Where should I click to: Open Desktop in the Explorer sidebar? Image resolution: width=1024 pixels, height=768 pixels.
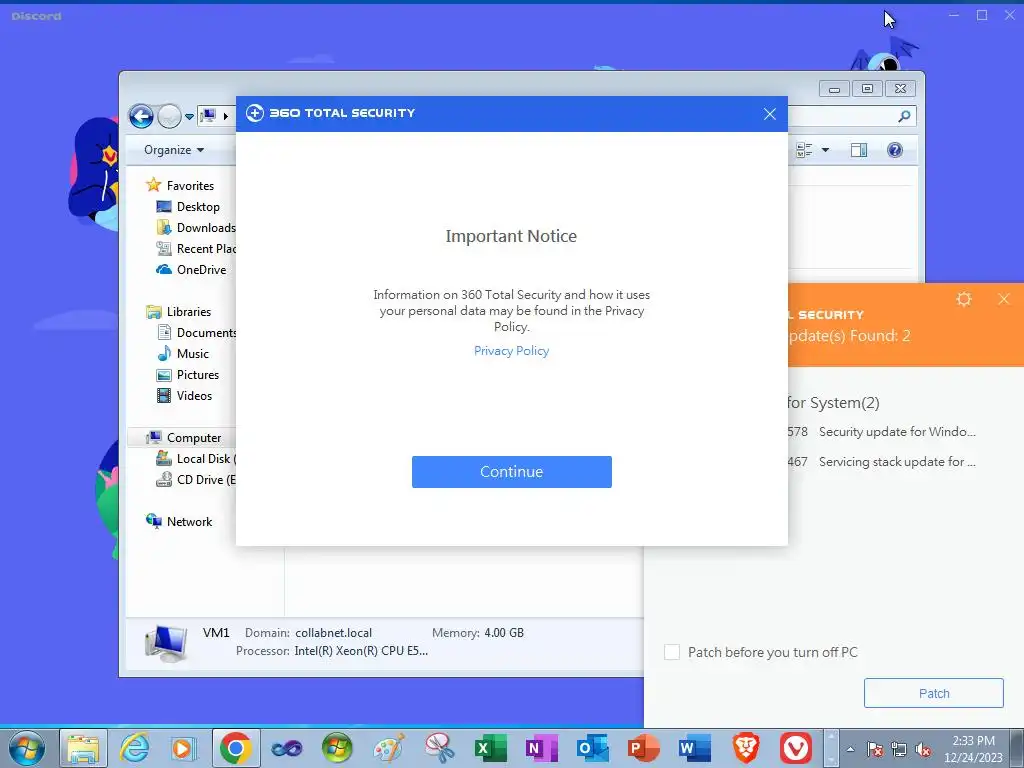coord(188,206)
